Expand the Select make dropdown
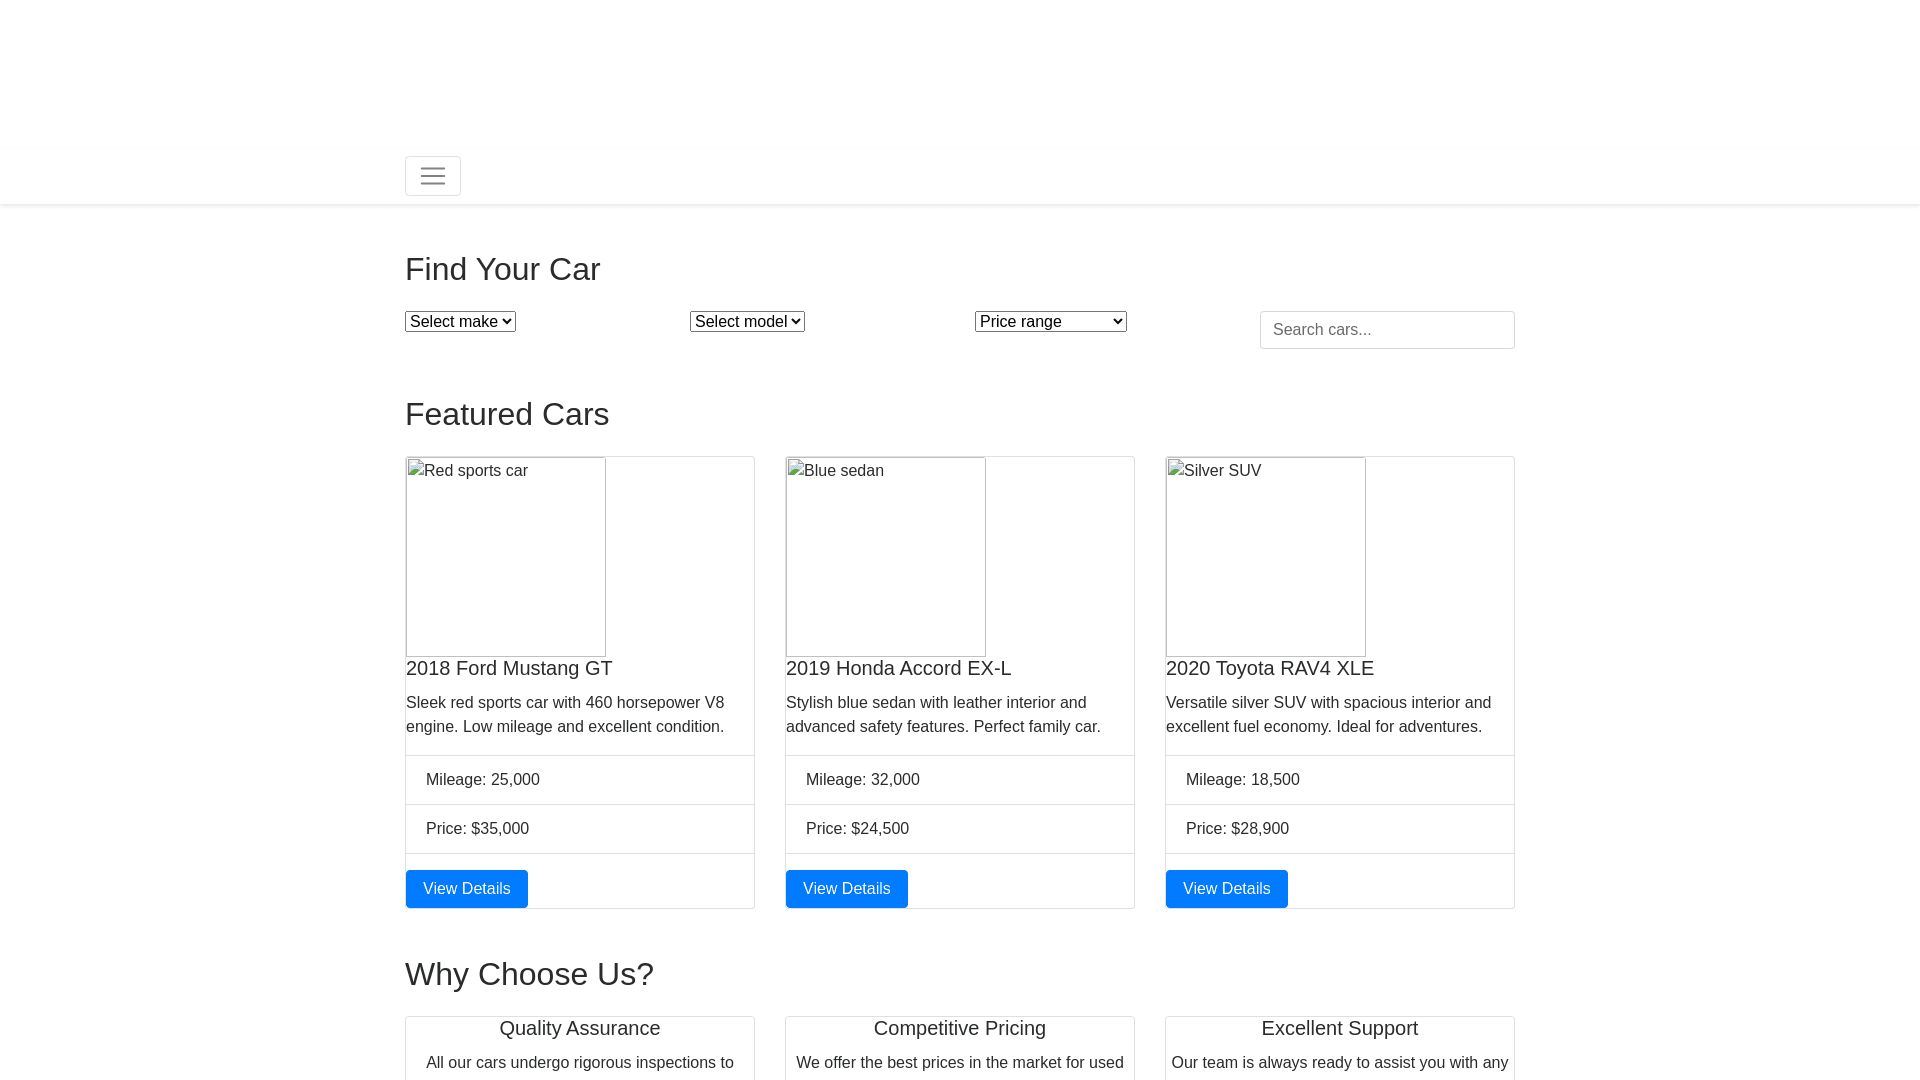The height and width of the screenshot is (1080, 1920). coord(460,322)
